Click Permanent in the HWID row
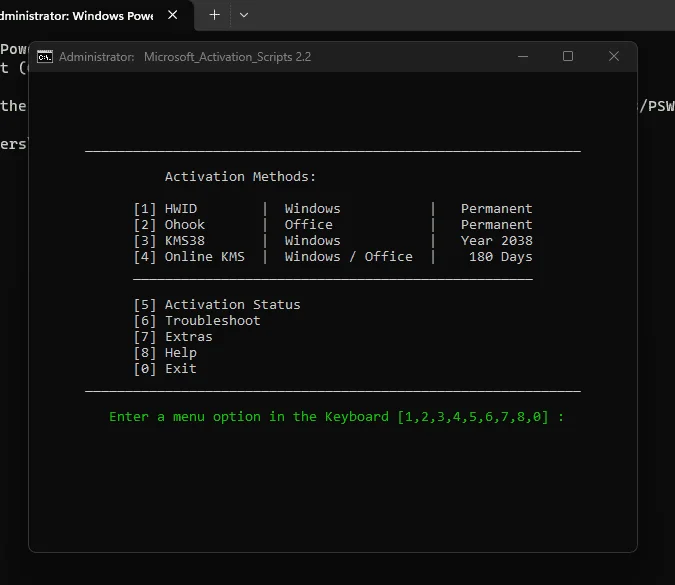The image size is (675, 585). click(497, 209)
